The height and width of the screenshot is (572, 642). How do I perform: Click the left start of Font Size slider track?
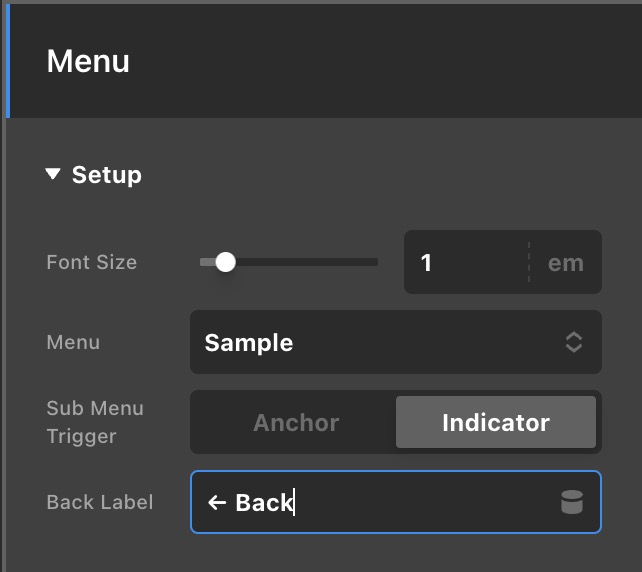point(203,262)
